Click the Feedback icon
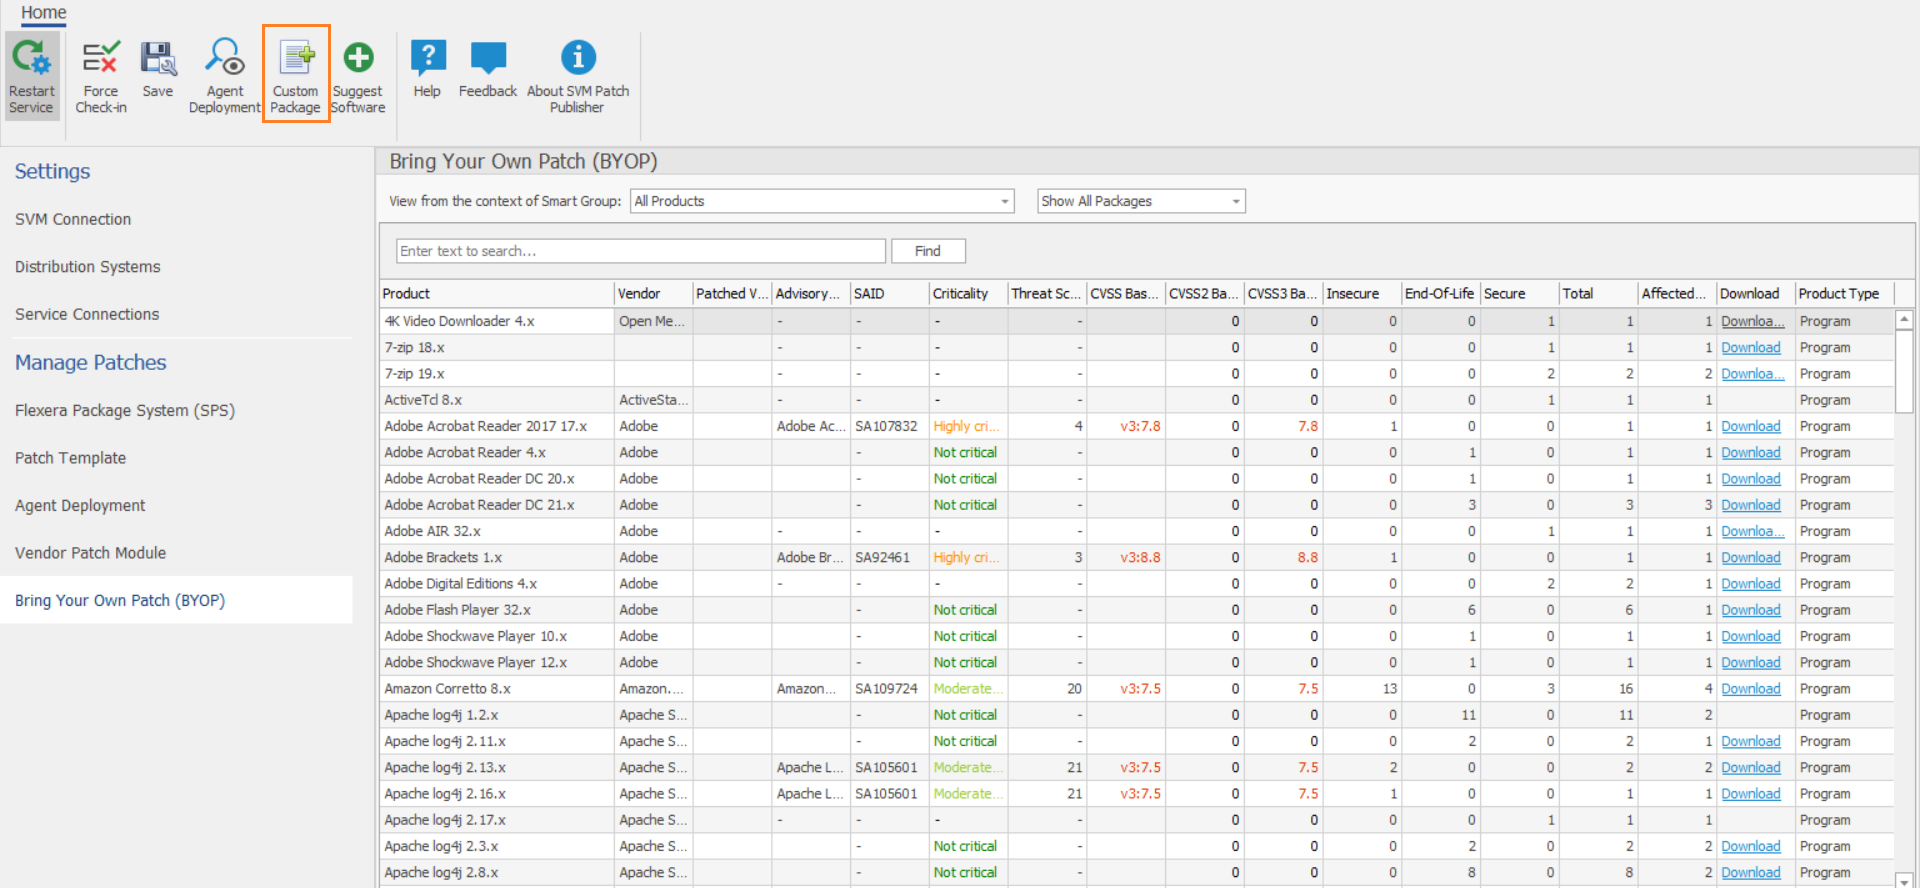This screenshot has width=1920, height=888. click(488, 70)
